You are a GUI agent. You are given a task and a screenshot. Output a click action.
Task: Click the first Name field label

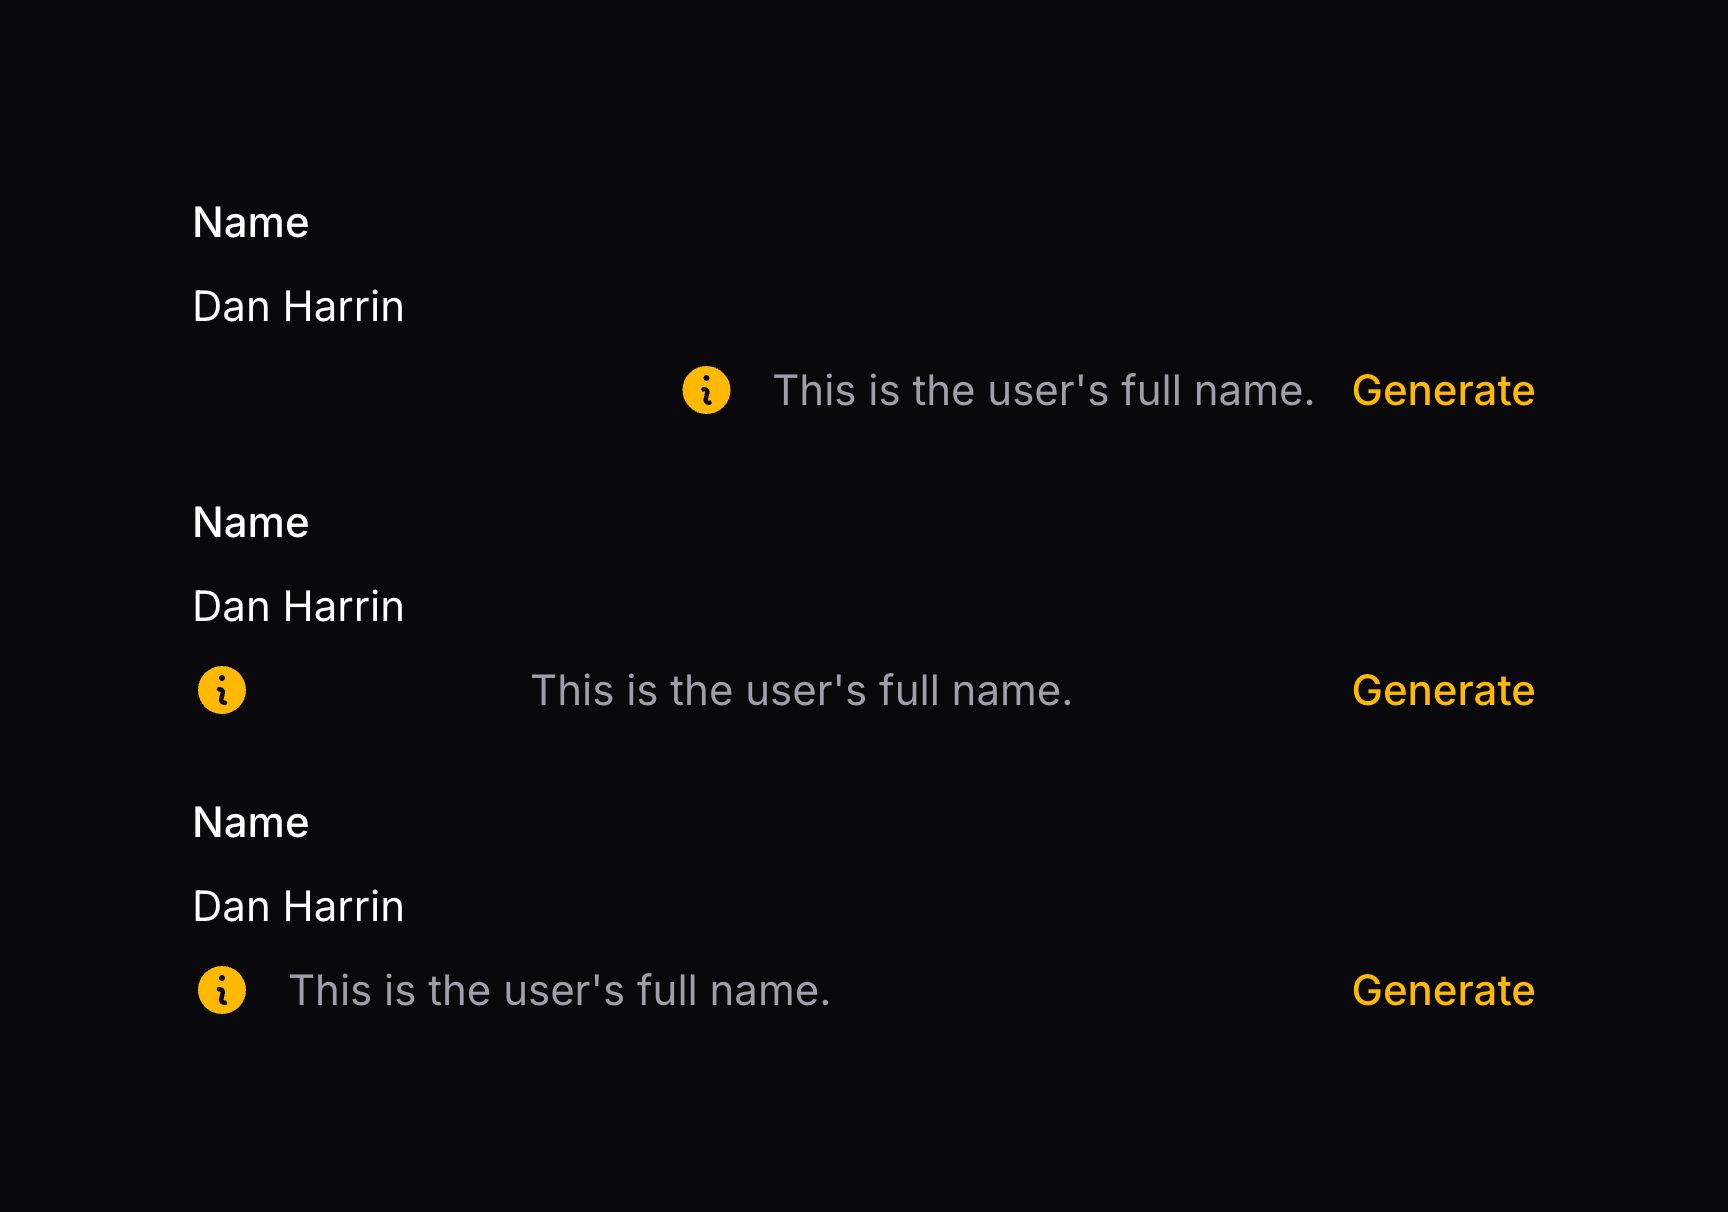click(x=251, y=221)
